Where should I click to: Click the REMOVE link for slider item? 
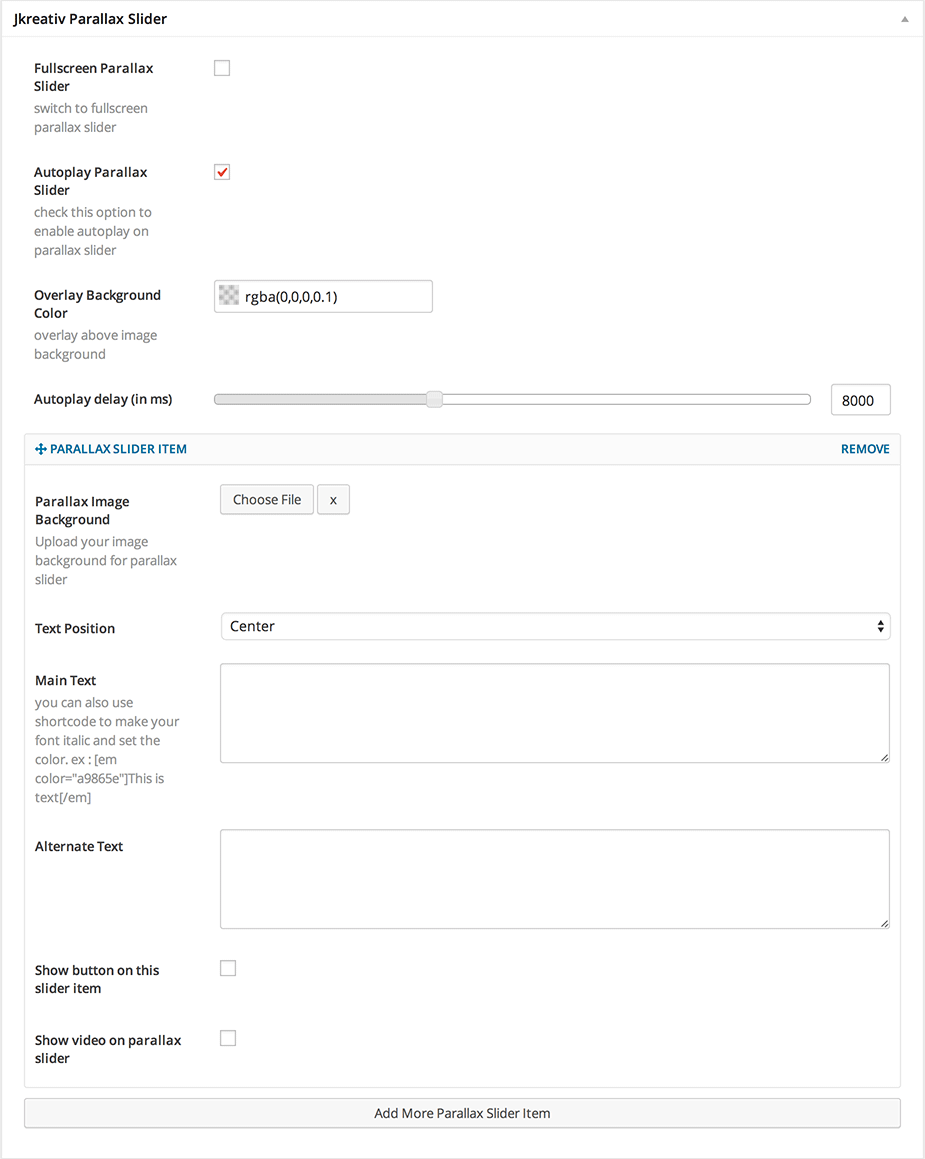[864, 449]
